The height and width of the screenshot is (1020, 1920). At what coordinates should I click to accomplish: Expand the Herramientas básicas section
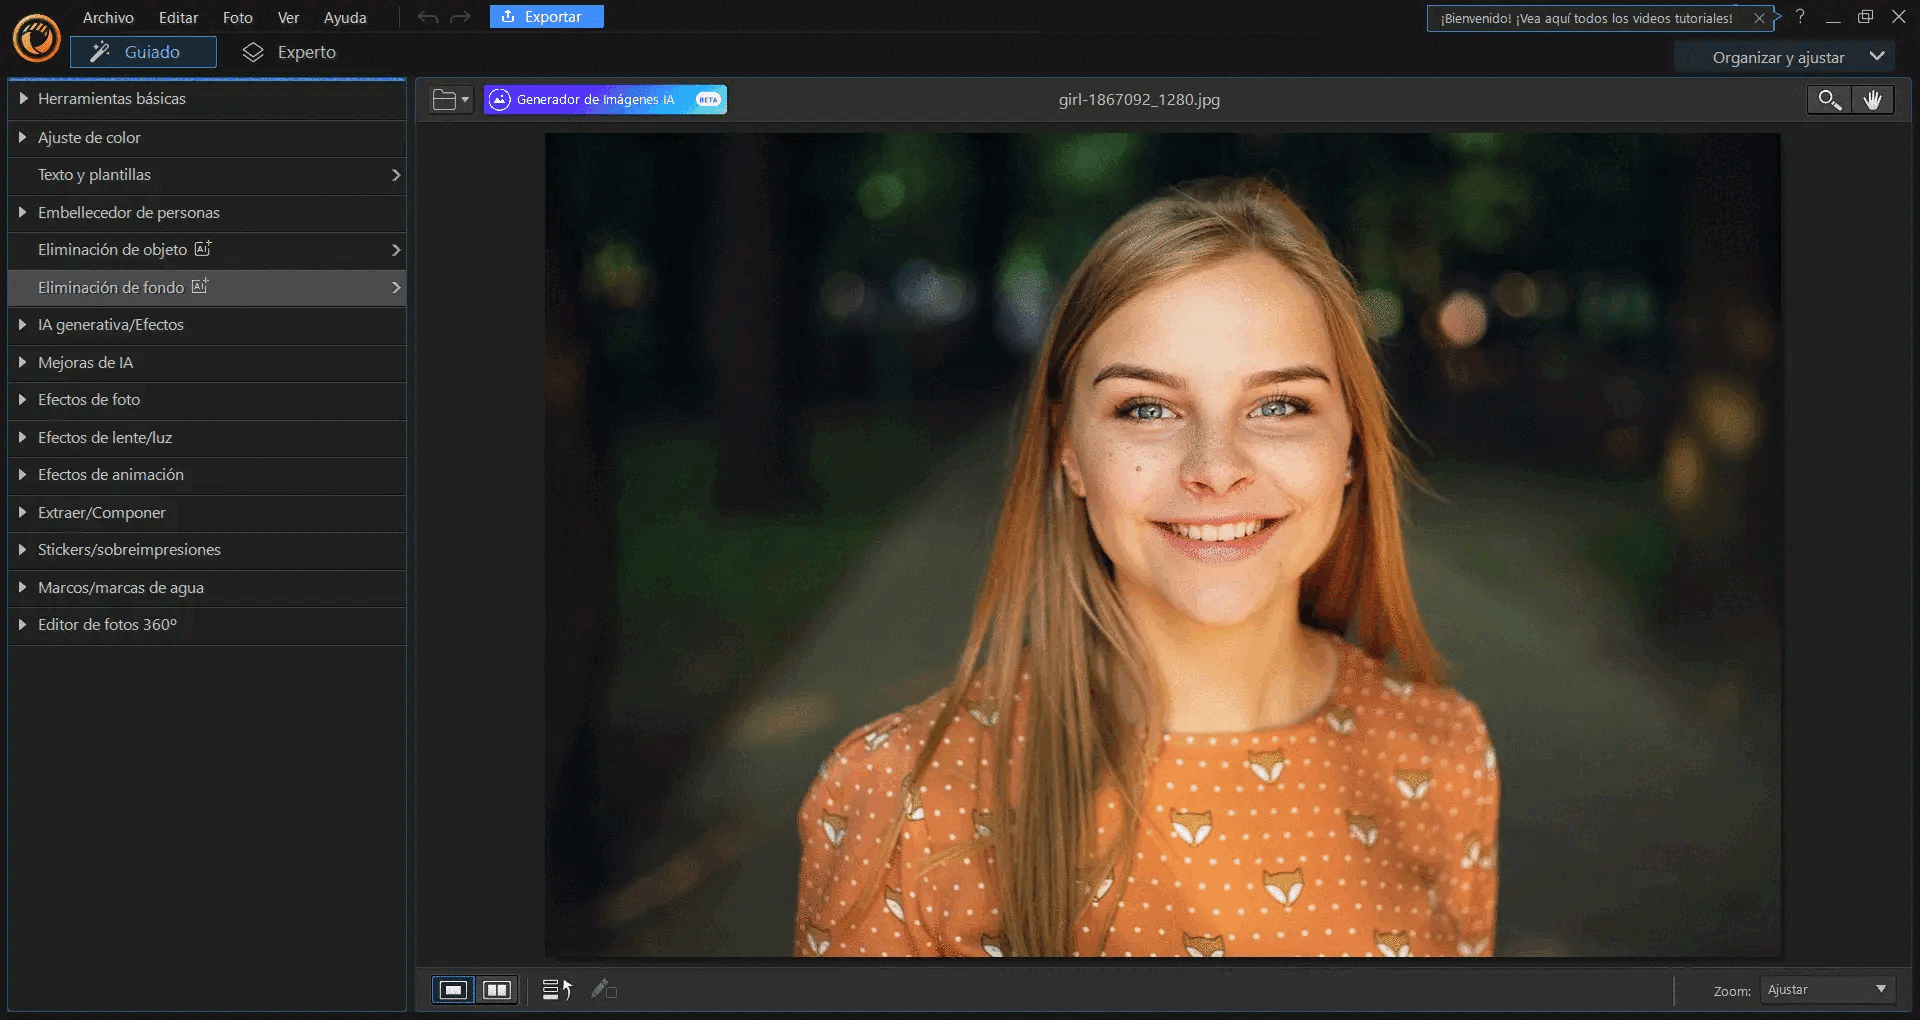[112, 99]
